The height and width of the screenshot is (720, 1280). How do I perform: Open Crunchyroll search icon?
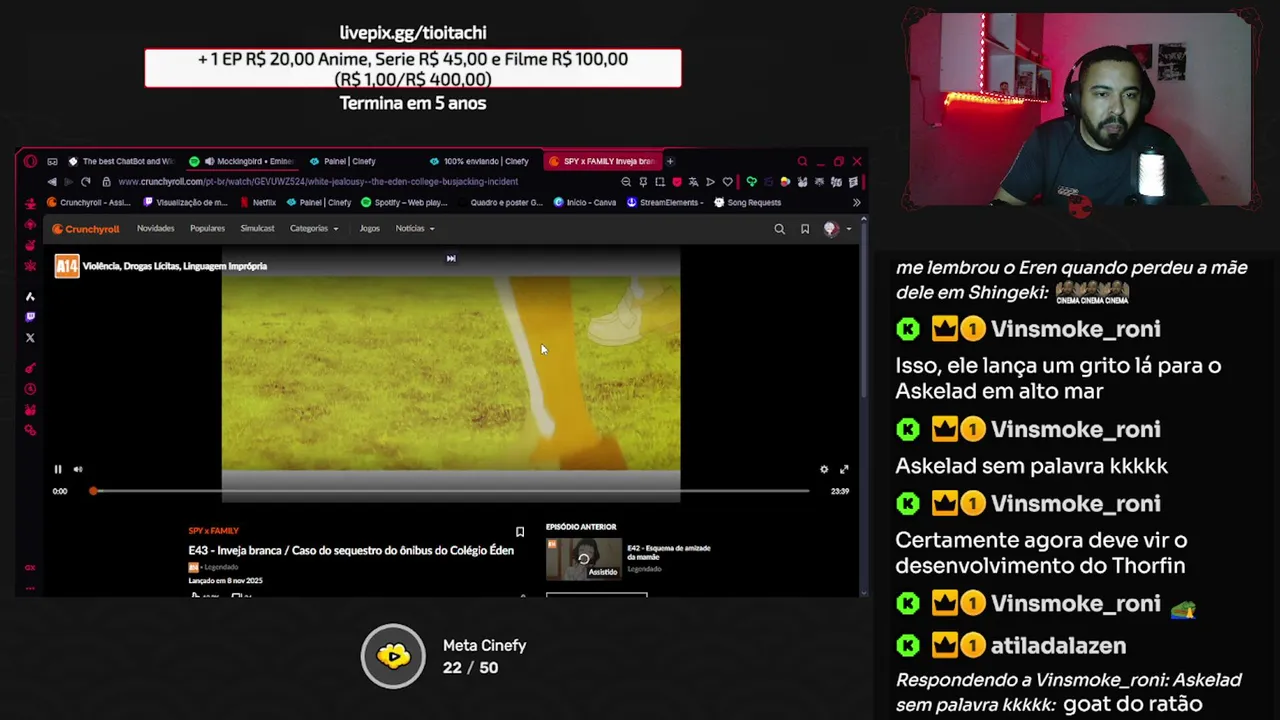point(779,229)
